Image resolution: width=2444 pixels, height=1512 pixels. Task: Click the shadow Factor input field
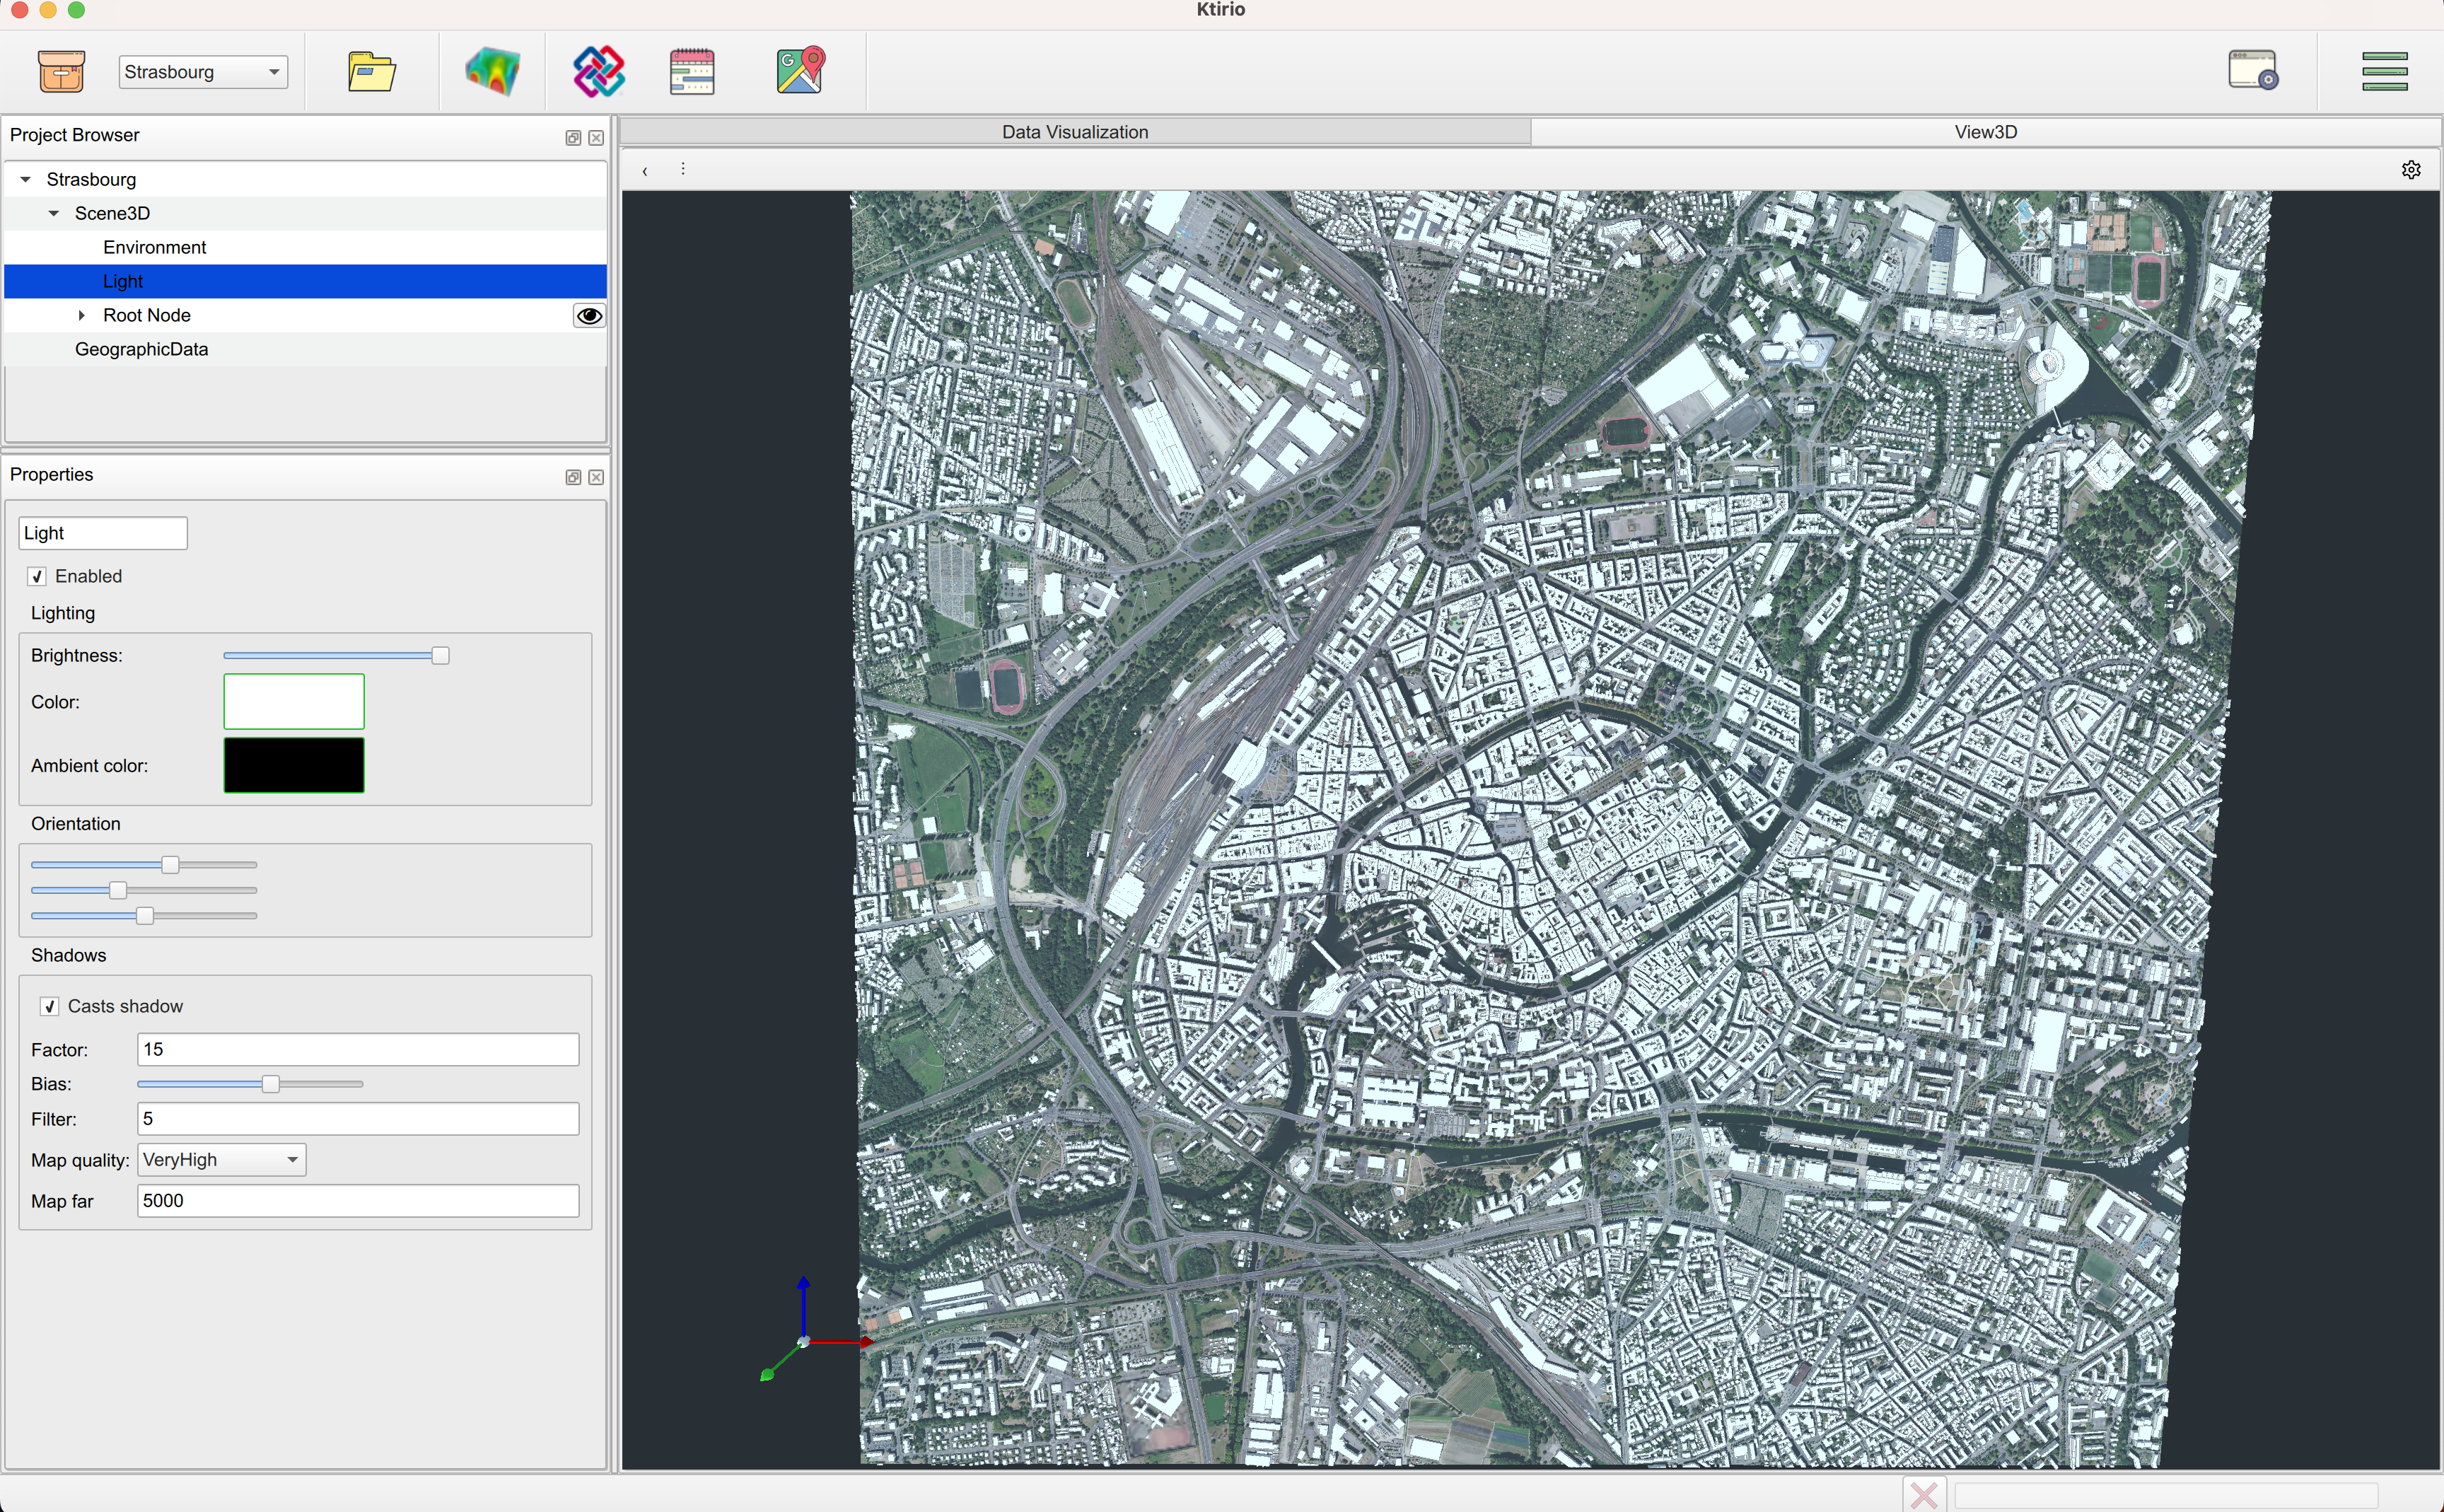click(x=358, y=1050)
